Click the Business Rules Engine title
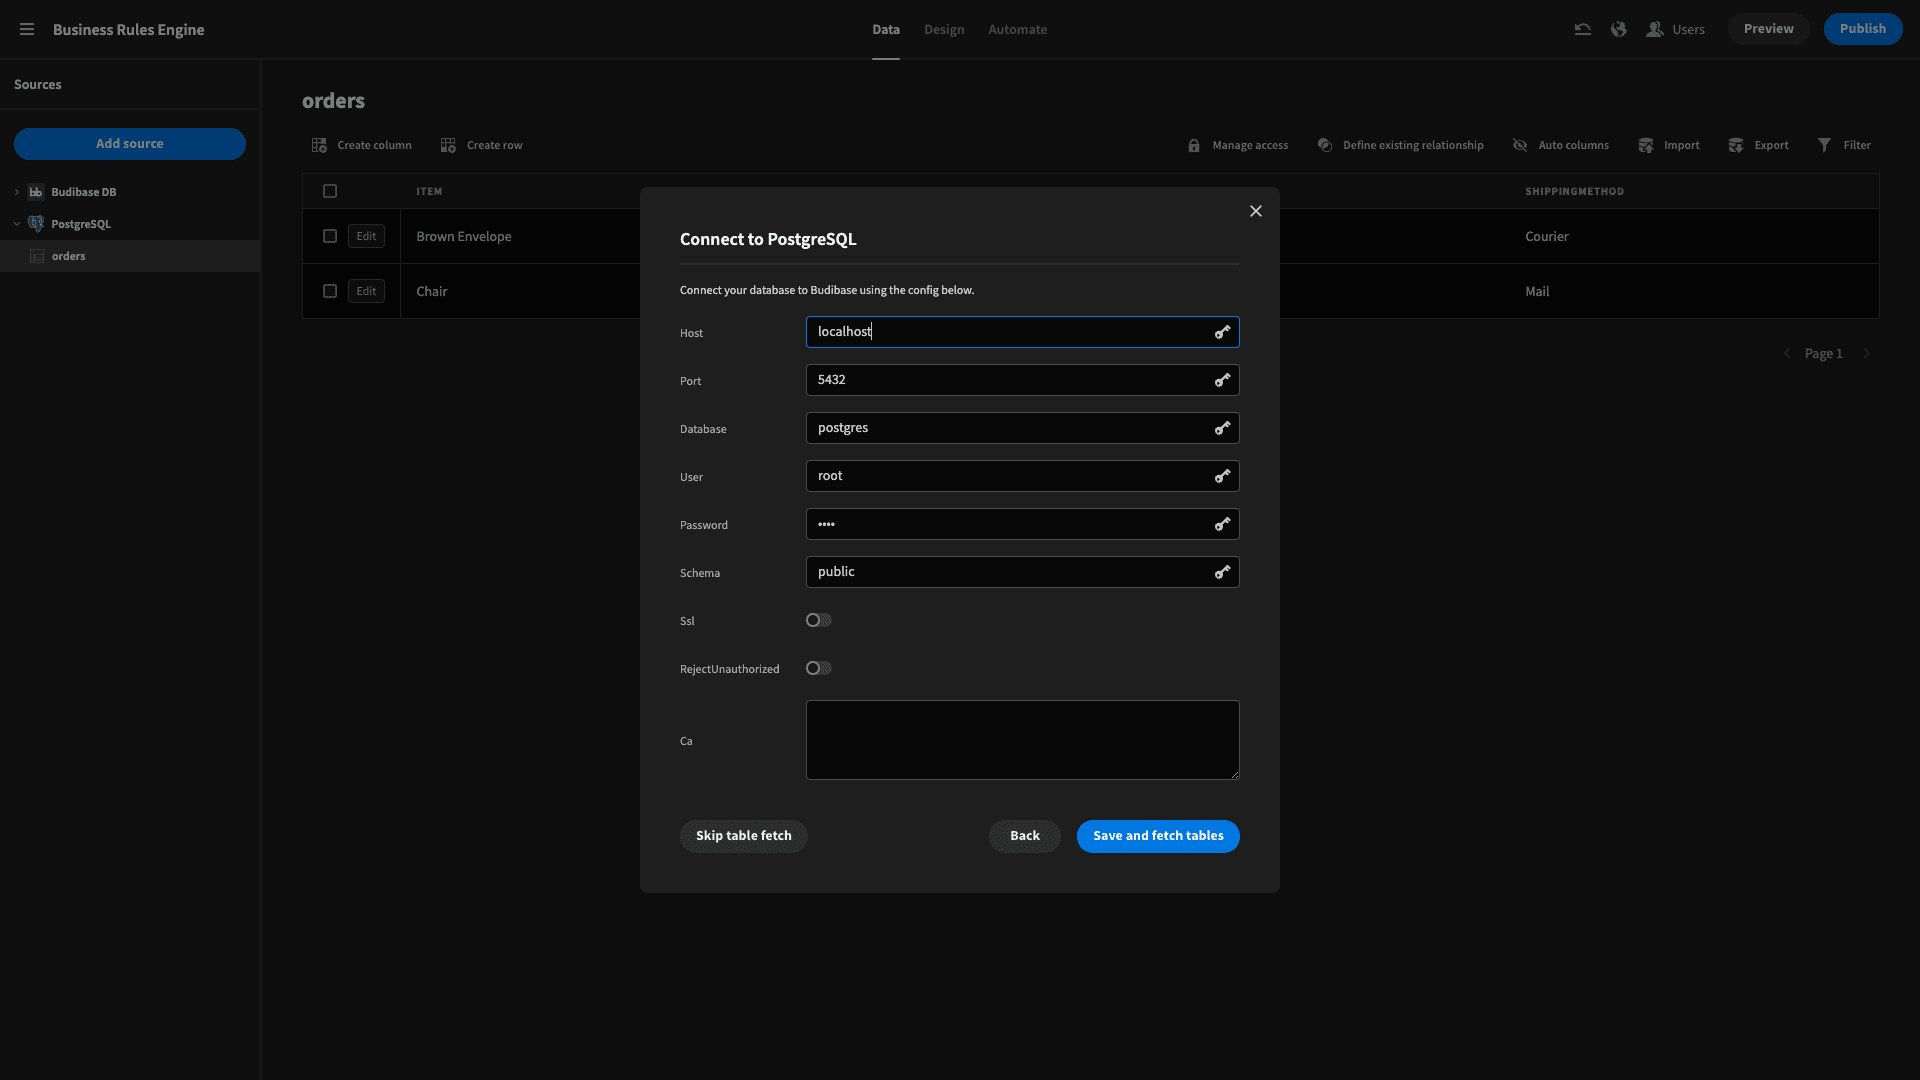The width and height of the screenshot is (1920, 1080). [x=128, y=30]
